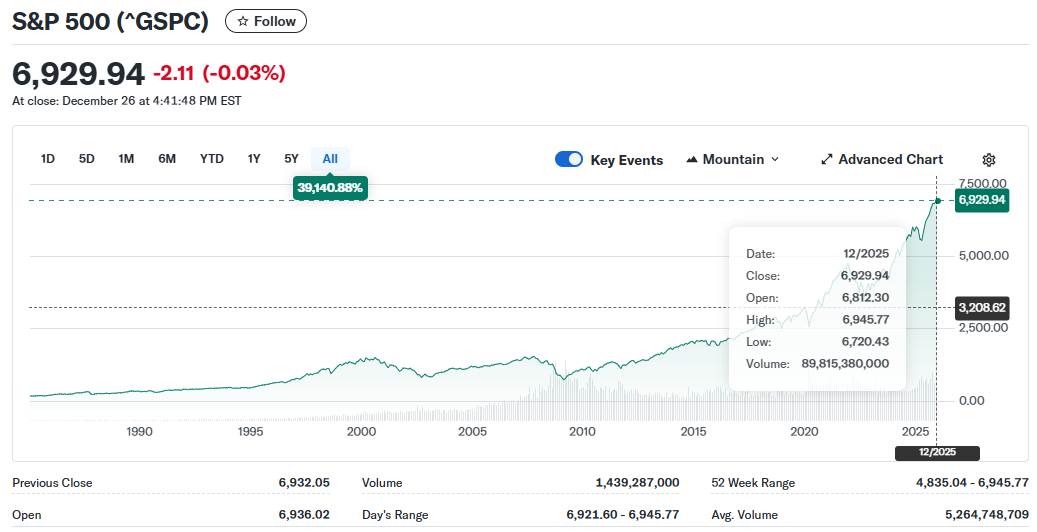
Task: Click the 6,929.94 current price label on axis
Action: coord(981,200)
